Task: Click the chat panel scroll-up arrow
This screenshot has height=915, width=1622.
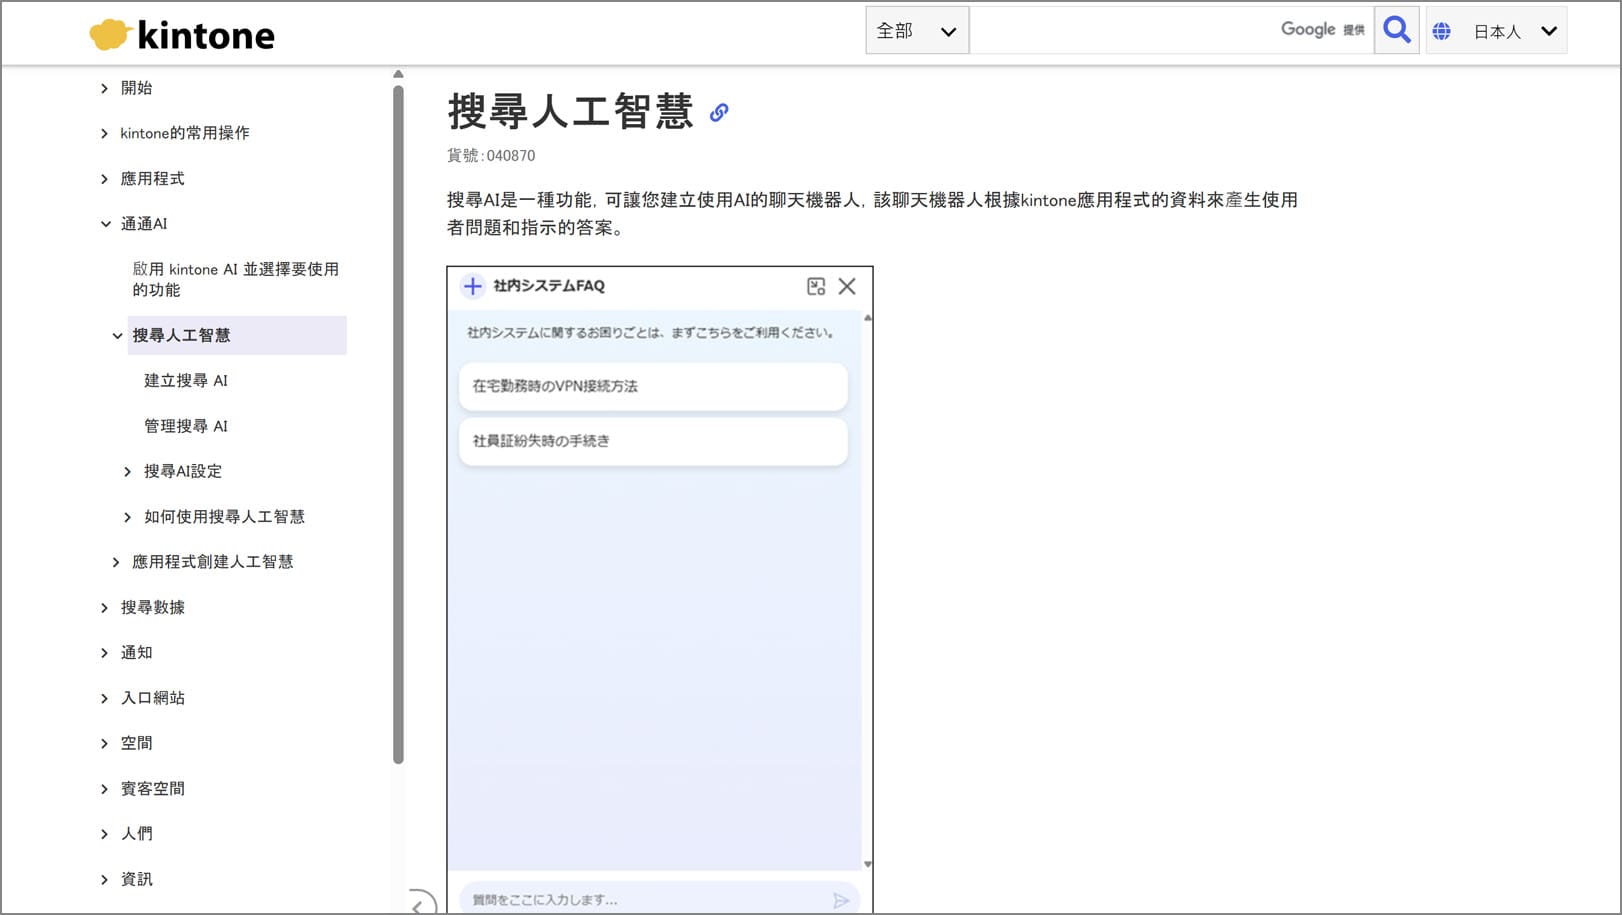Action: (x=867, y=318)
